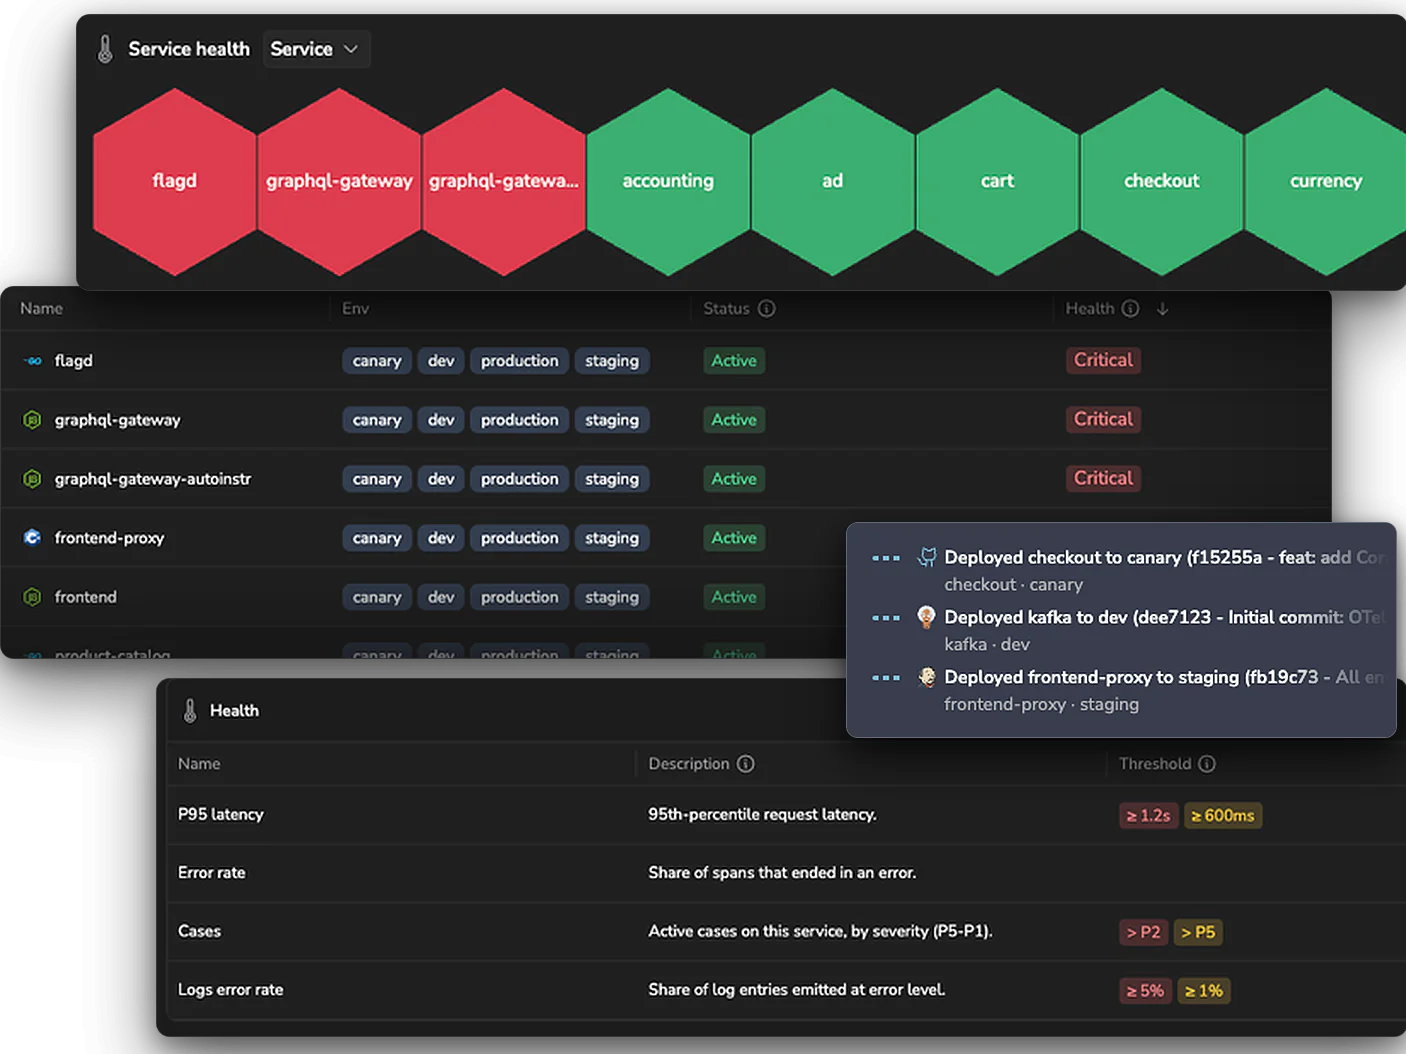Click the thermometer icon in Health panel
Viewport: 1406px width, 1054px height.
click(190, 711)
